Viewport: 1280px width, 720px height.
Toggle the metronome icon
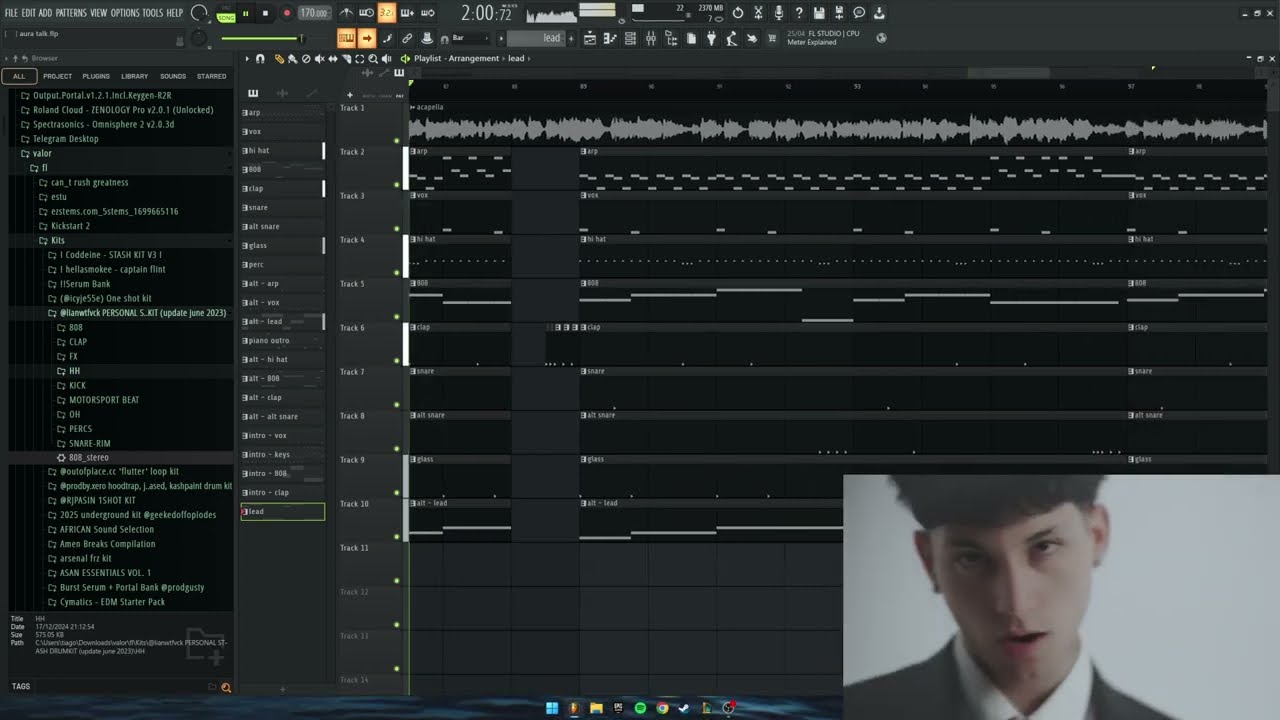coord(346,13)
